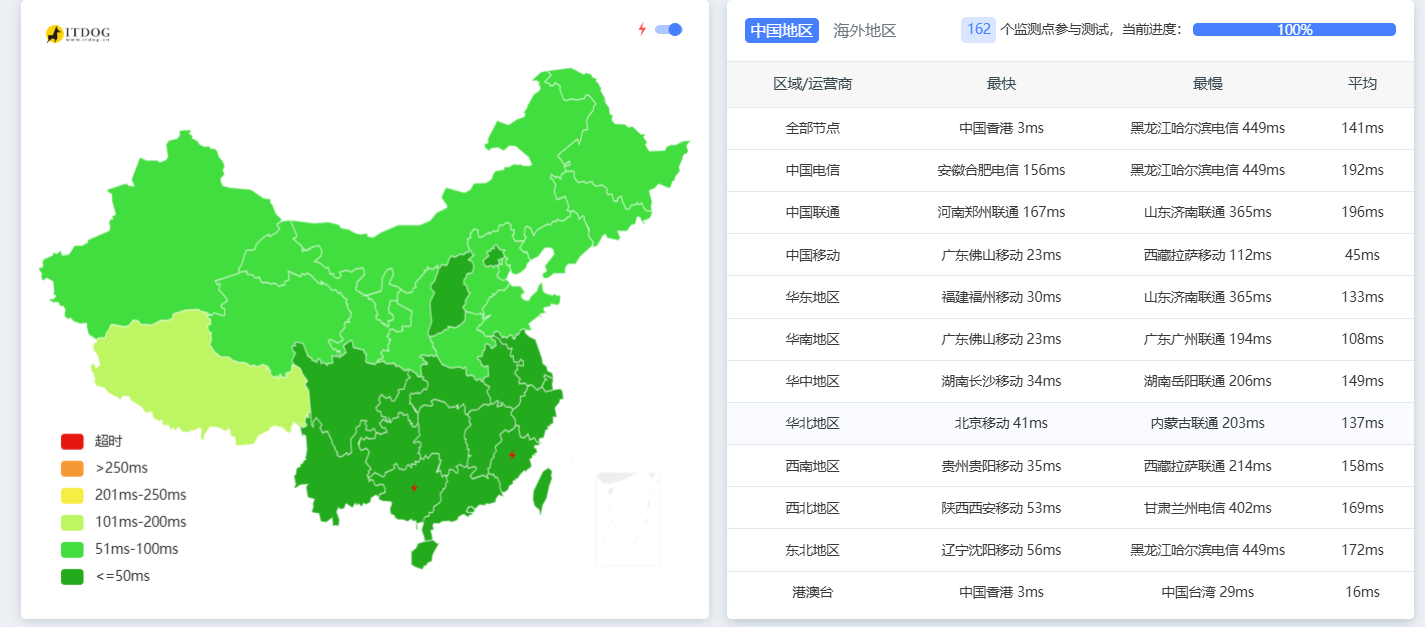Screen dimensions: 1425x627
Task: Click the green 51ms-100ms legend swatch
Action: (72, 549)
